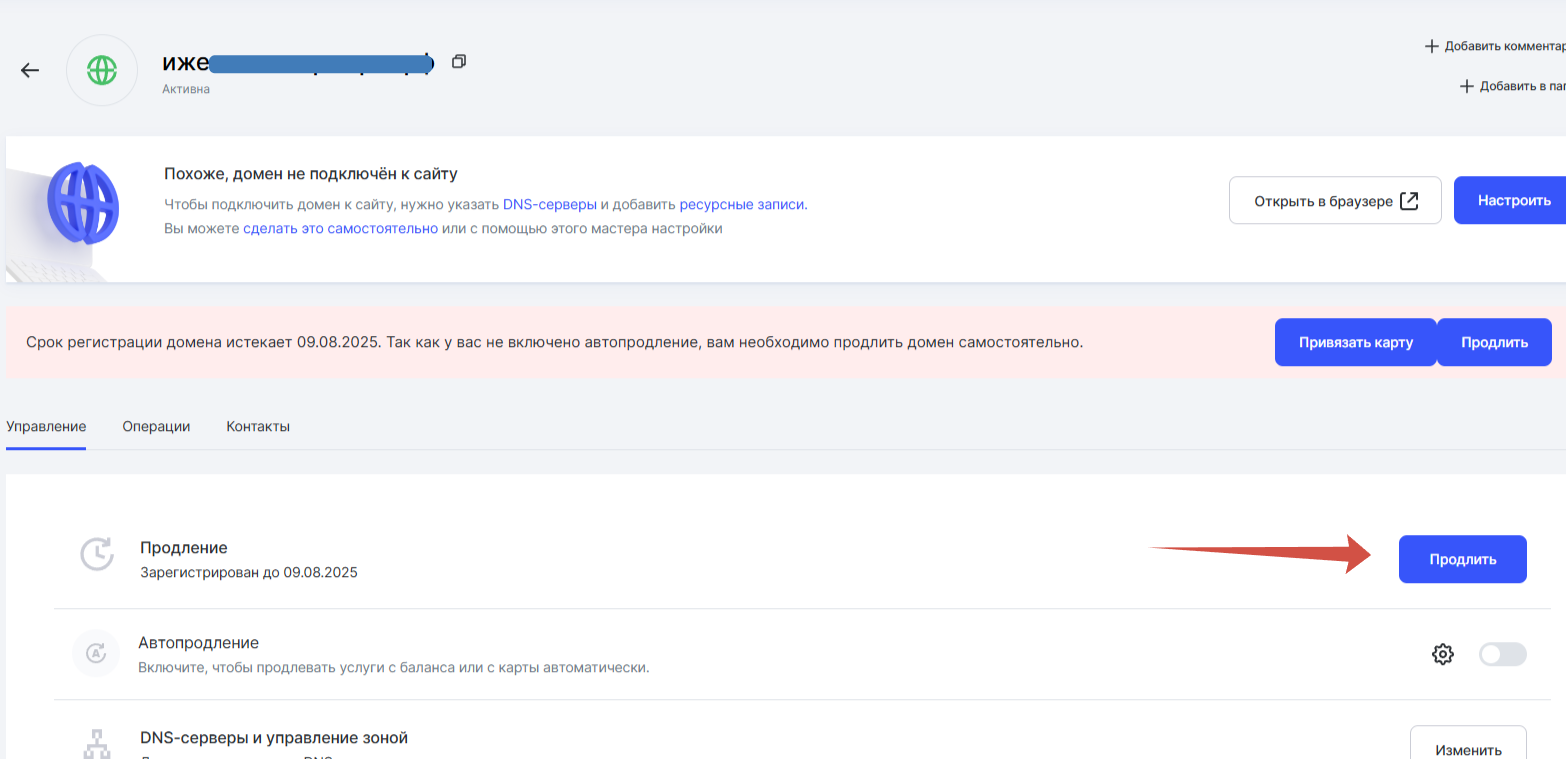This screenshot has width=1566, height=759.
Task: Select the Управление tab
Action: point(46,426)
